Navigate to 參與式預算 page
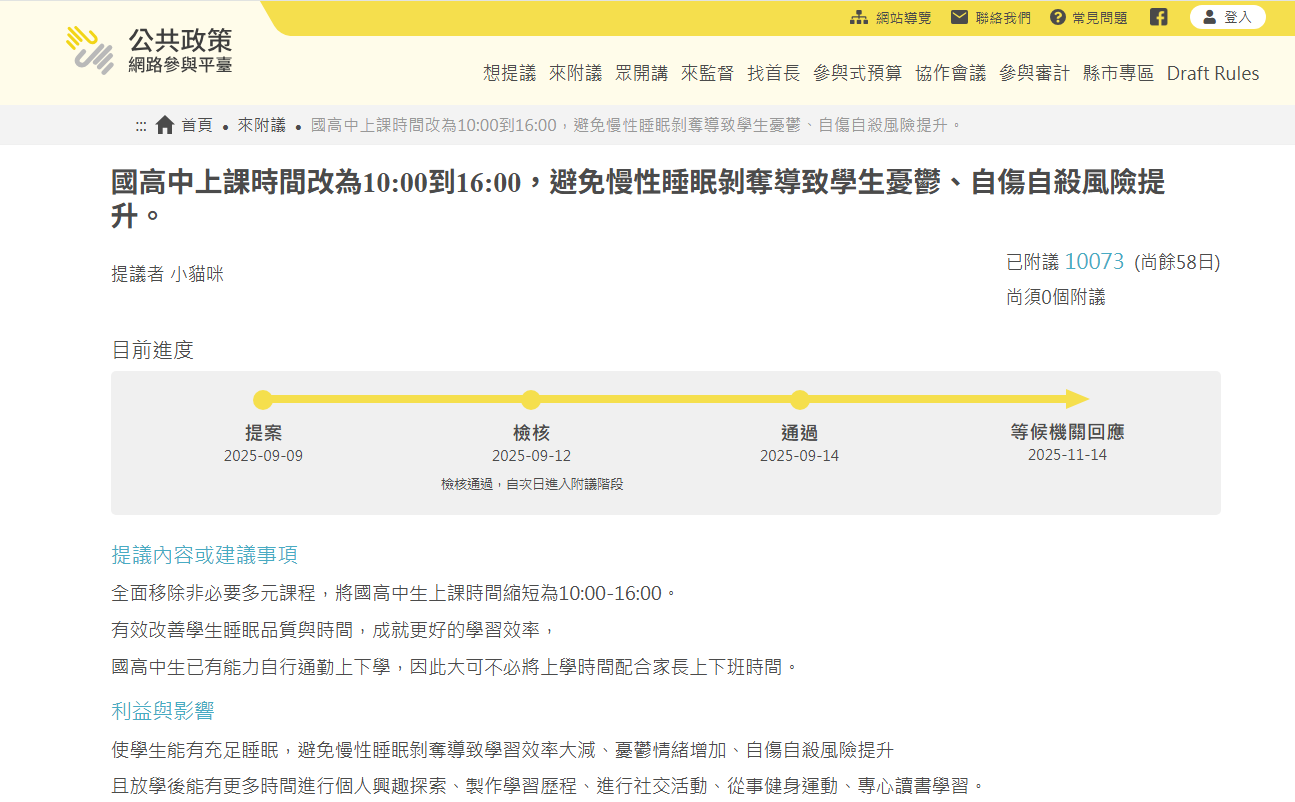The width and height of the screenshot is (1295, 802). tap(857, 73)
